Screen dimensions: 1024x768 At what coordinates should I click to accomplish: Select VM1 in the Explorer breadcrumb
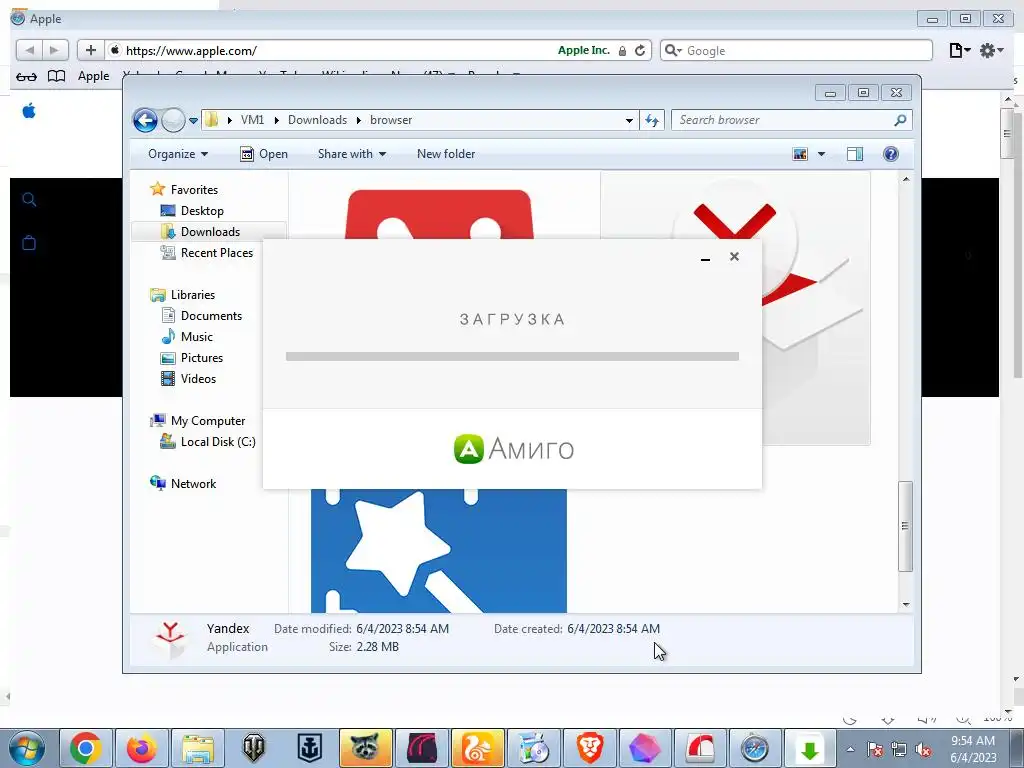[x=252, y=120]
